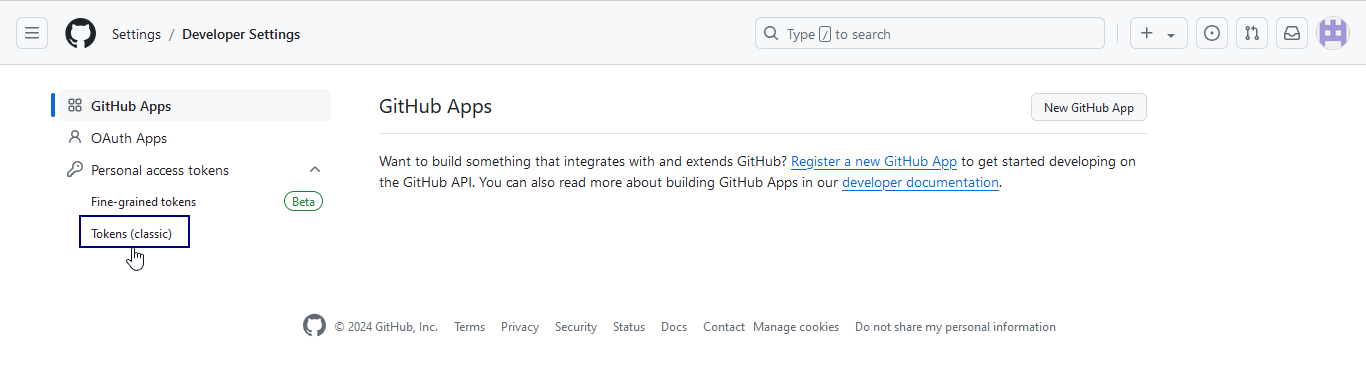The image size is (1366, 373).
Task: Open the Terms footer link
Action: click(x=469, y=326)
